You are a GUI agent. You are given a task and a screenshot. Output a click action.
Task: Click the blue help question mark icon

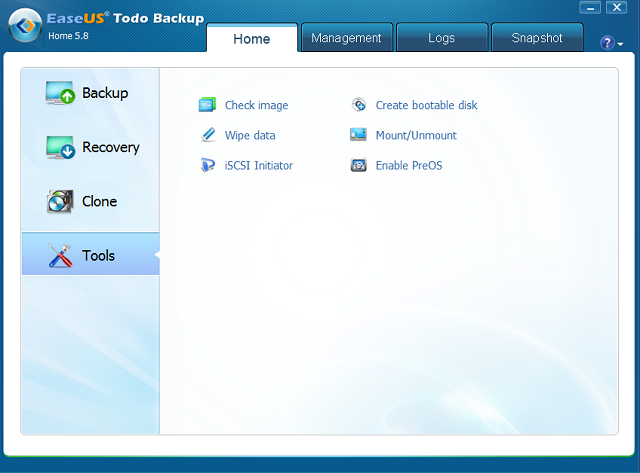(606, 43)
